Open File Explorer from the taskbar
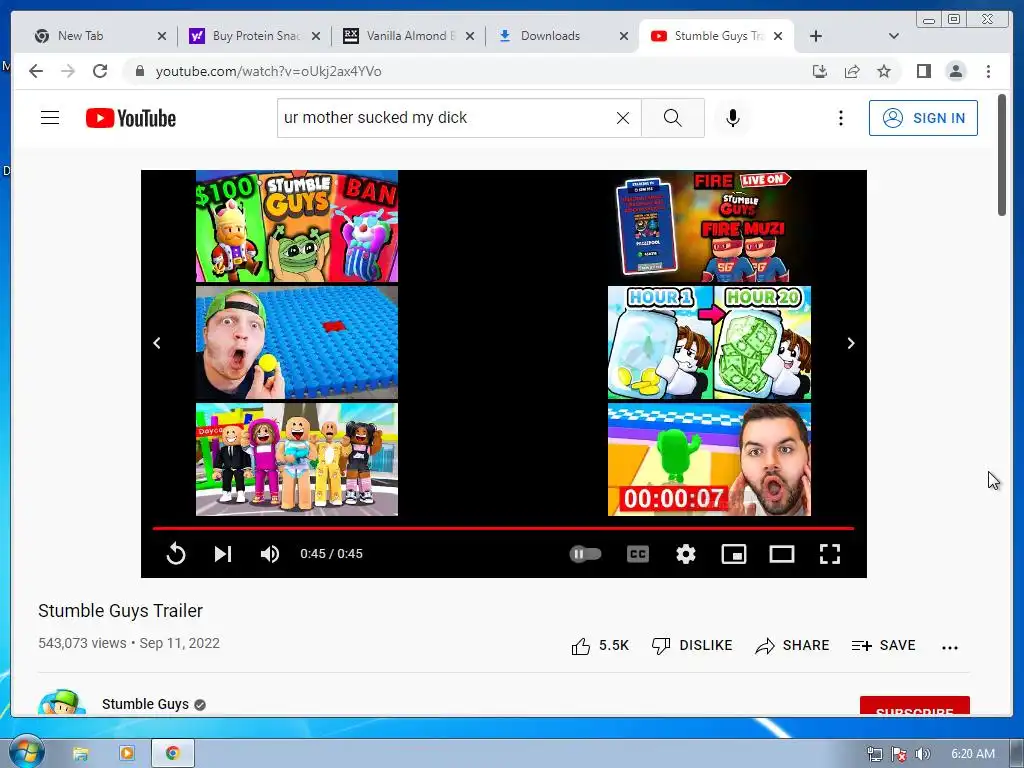Screen dimensions: 1024x768 pyautogui.click(x=80, y=753)
